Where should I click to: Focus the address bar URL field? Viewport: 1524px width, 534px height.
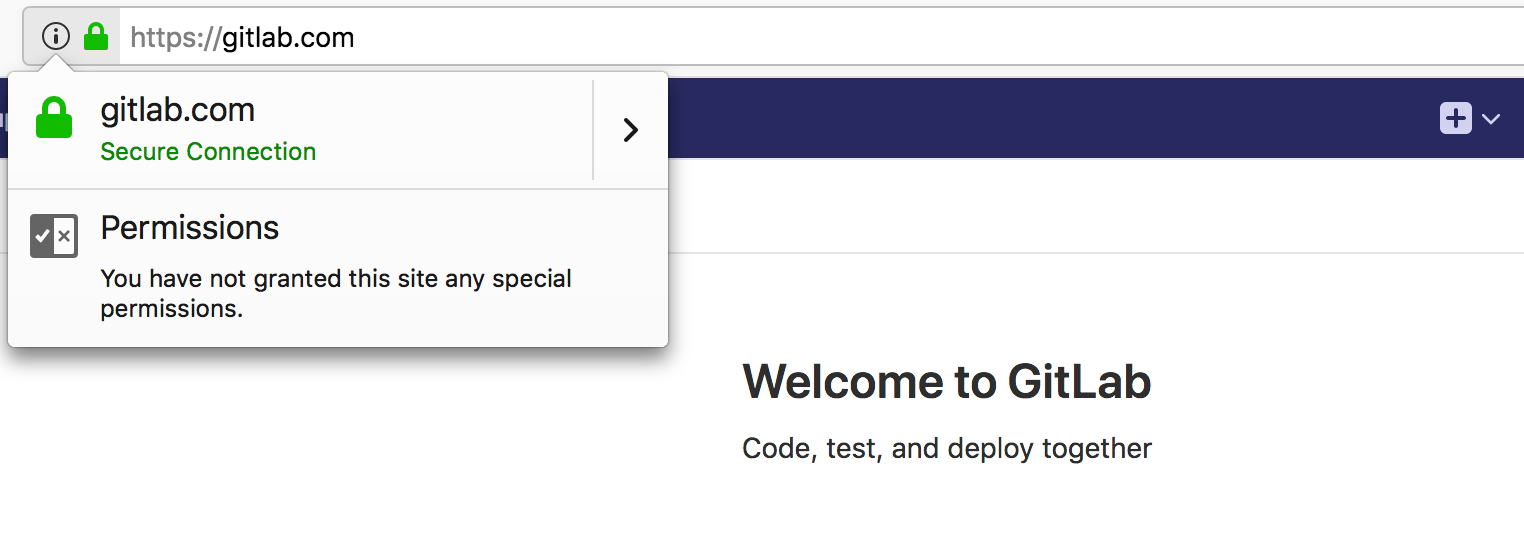pyautogui.click(x=820, y=37)
